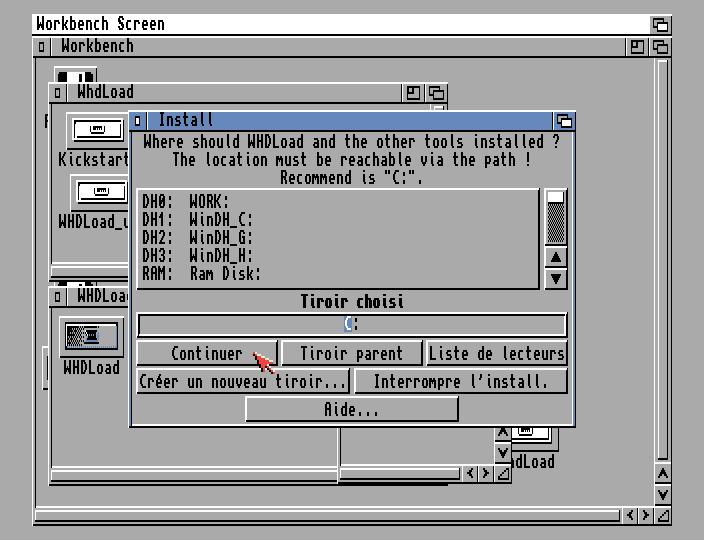Click Workbench horizontal scrollbar bar
The height and width of the screenshot is (540, 704).
tap(327, 515)
